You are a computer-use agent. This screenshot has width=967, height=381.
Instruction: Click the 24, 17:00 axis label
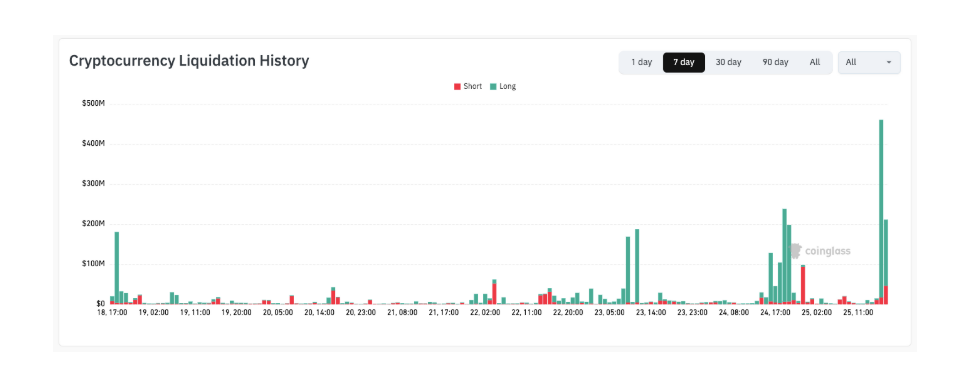(775, 313)
